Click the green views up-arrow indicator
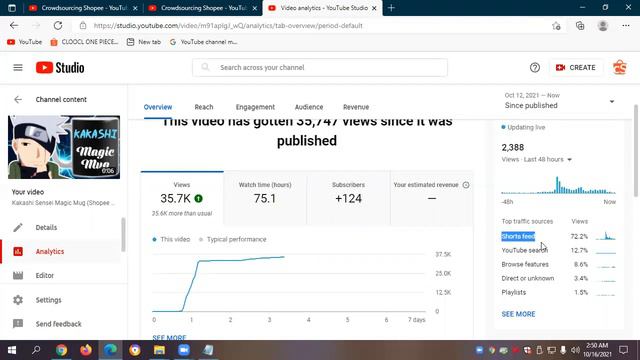Viewport: 640px width, 360px height. coord(198,199)
